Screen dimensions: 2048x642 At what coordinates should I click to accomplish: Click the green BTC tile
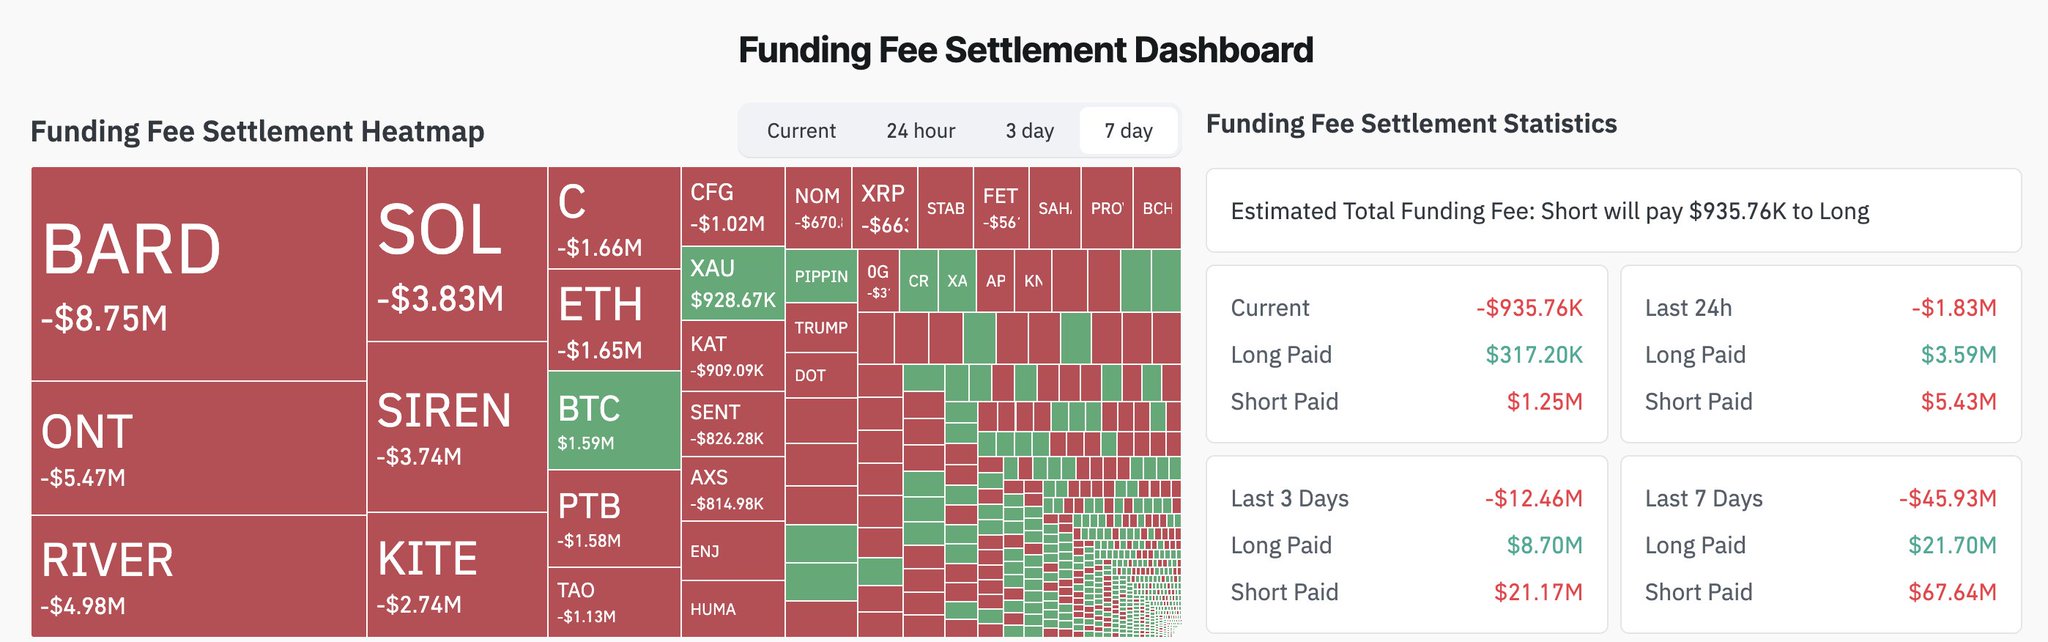614,421
